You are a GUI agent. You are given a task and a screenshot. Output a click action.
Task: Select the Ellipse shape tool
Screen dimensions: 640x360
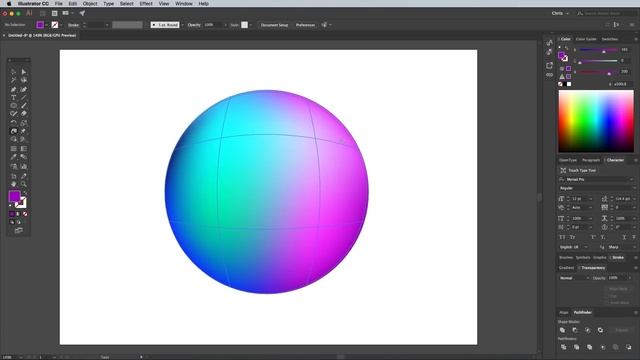13,106
